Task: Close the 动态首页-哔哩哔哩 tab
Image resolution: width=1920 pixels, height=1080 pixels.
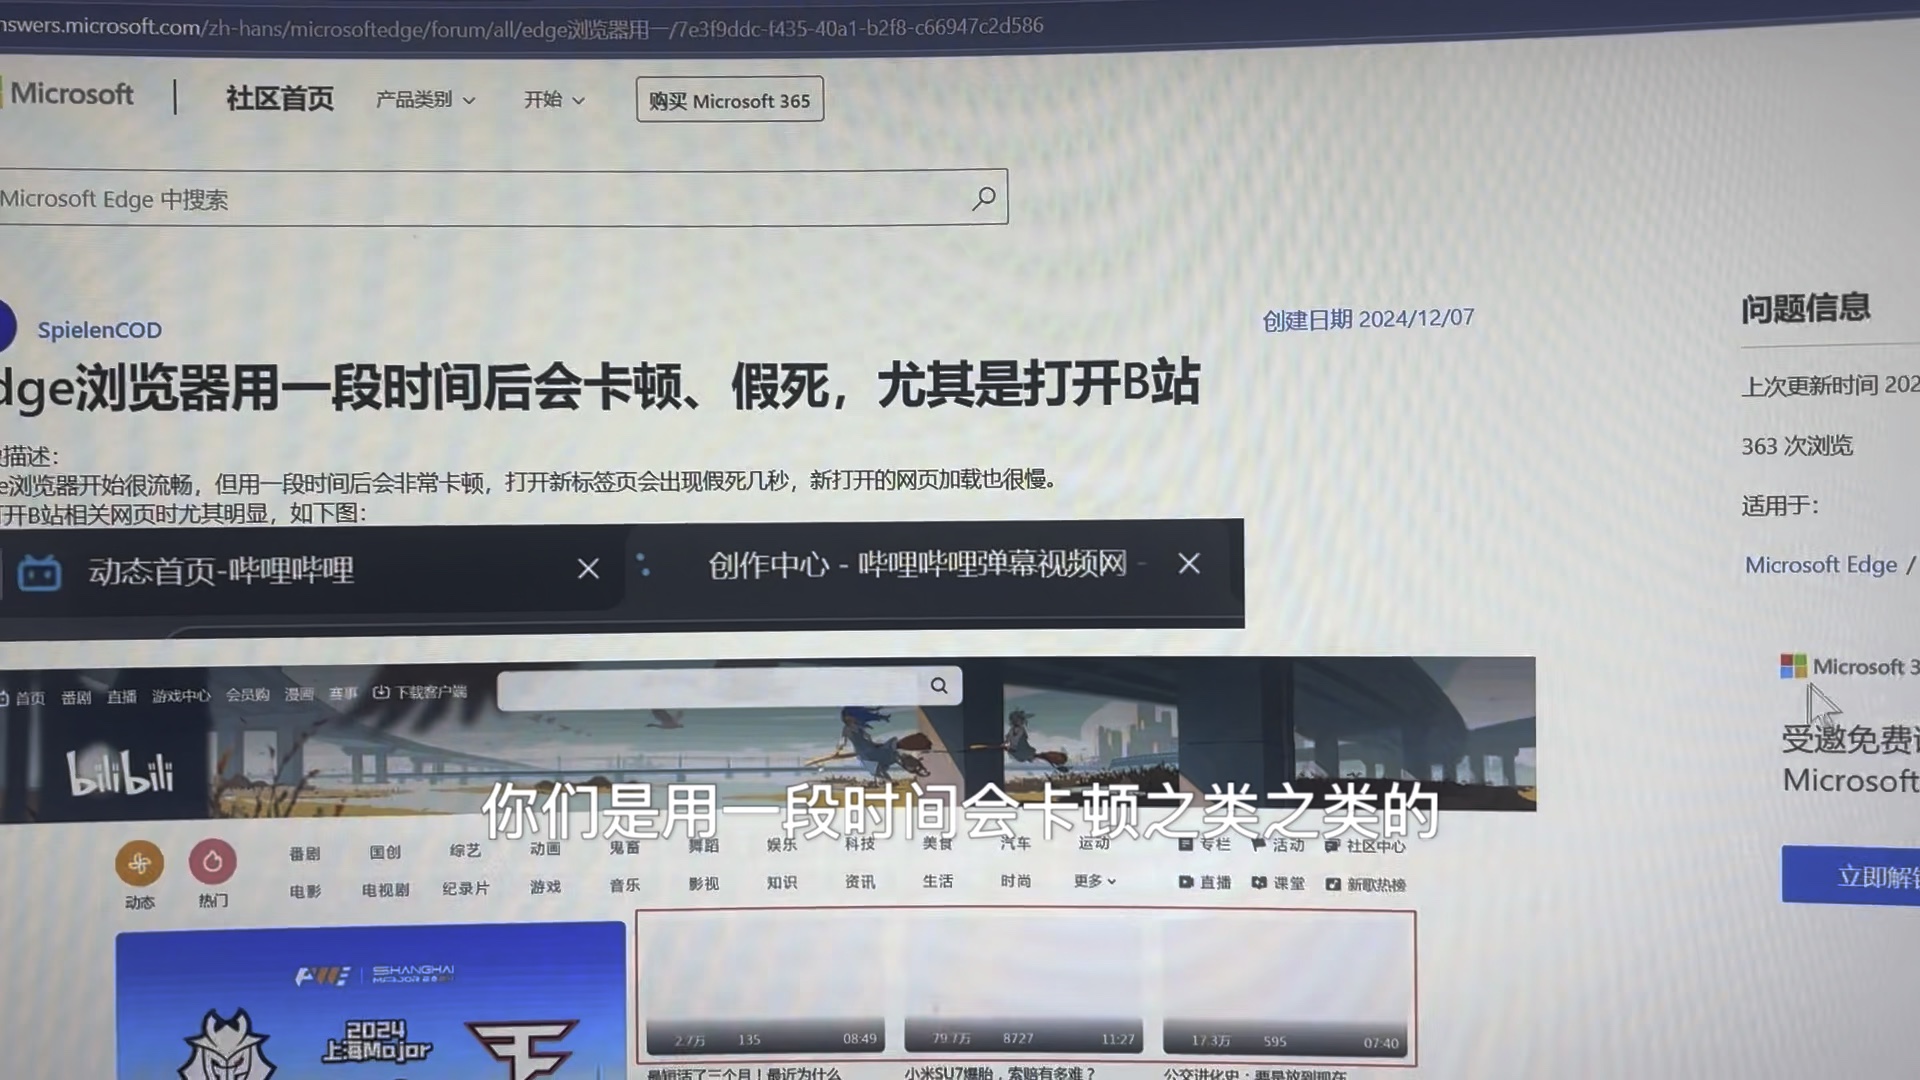Action: (x=588, y=568)
